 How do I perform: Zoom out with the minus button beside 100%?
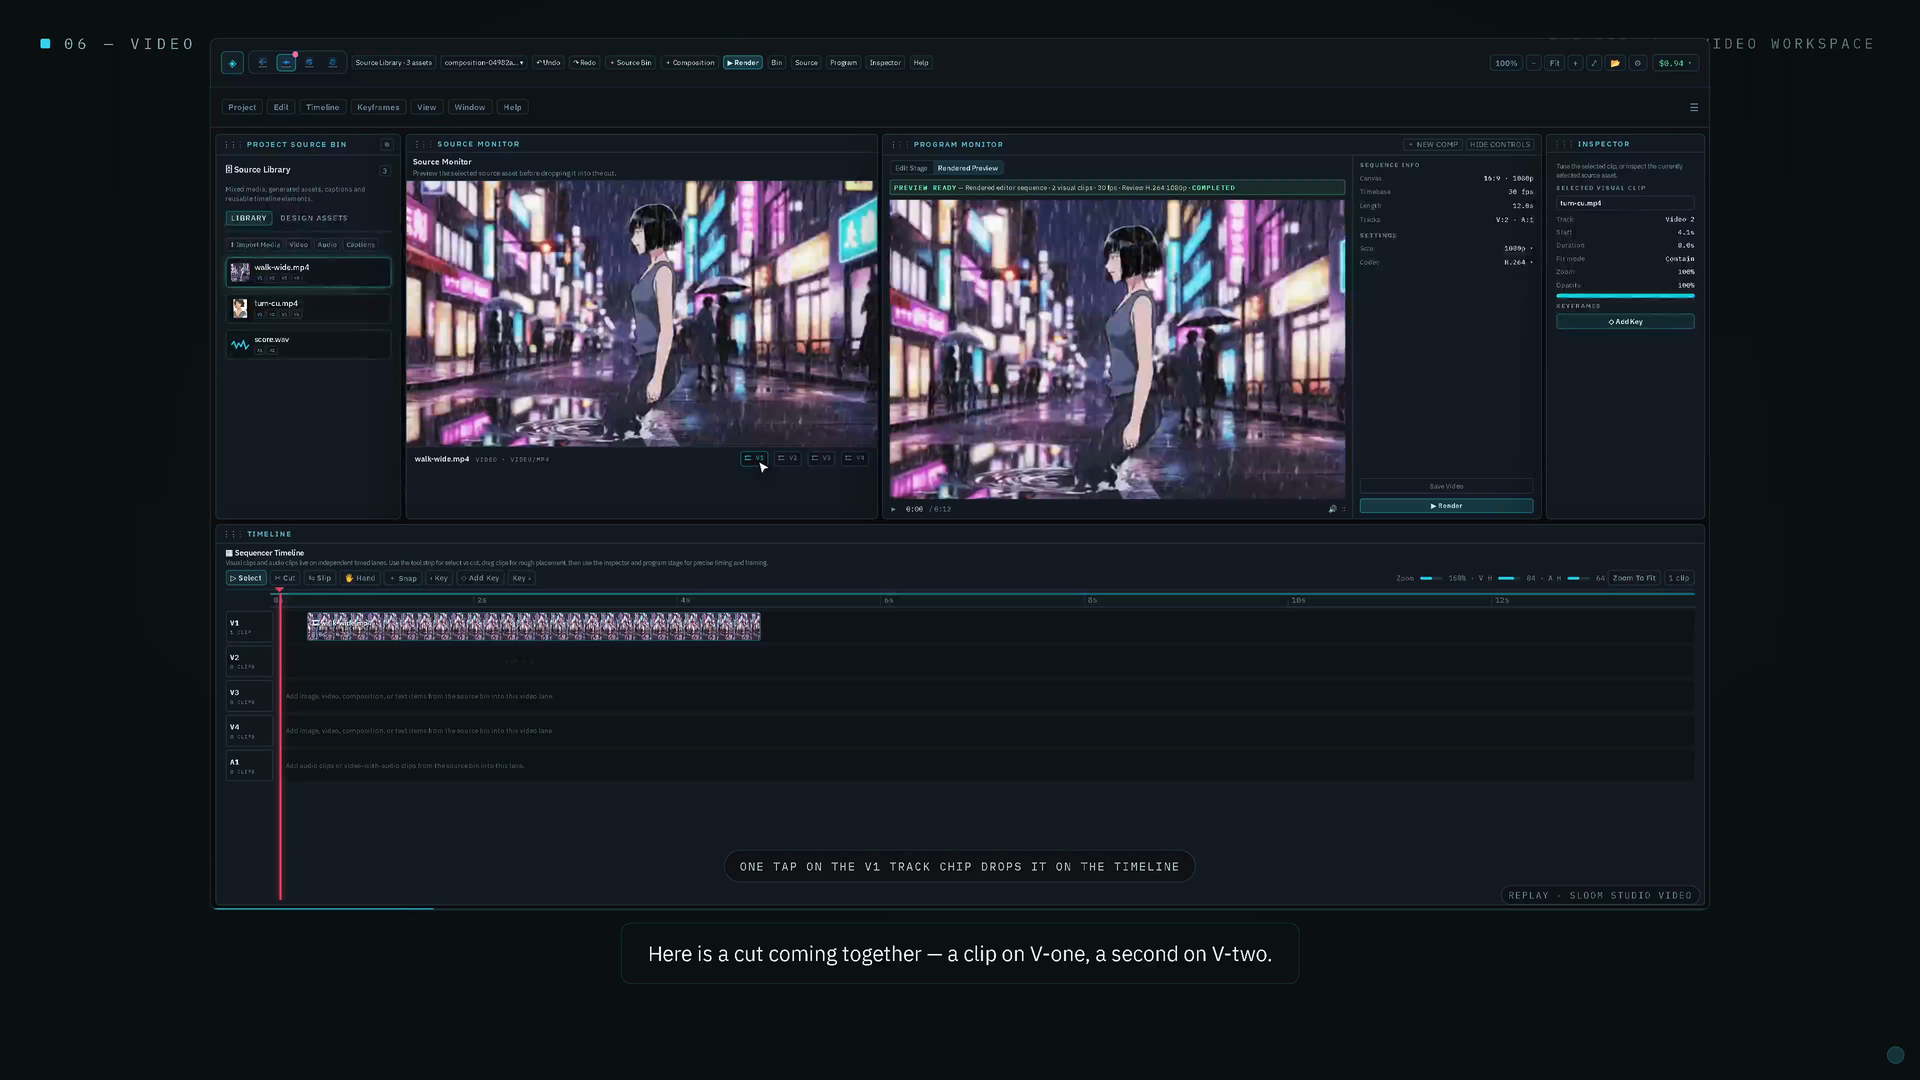tap(1533, 63)
